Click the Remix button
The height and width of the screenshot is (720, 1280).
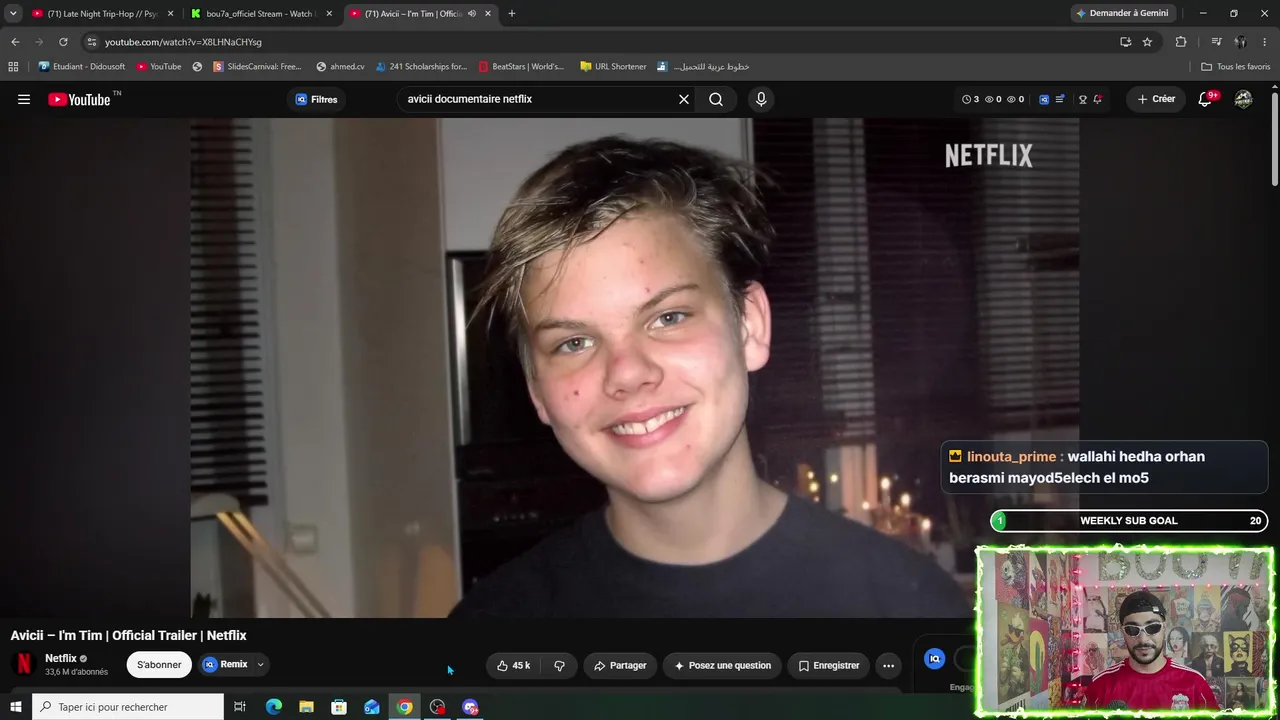pyautogui.click(x=225, y=664)
